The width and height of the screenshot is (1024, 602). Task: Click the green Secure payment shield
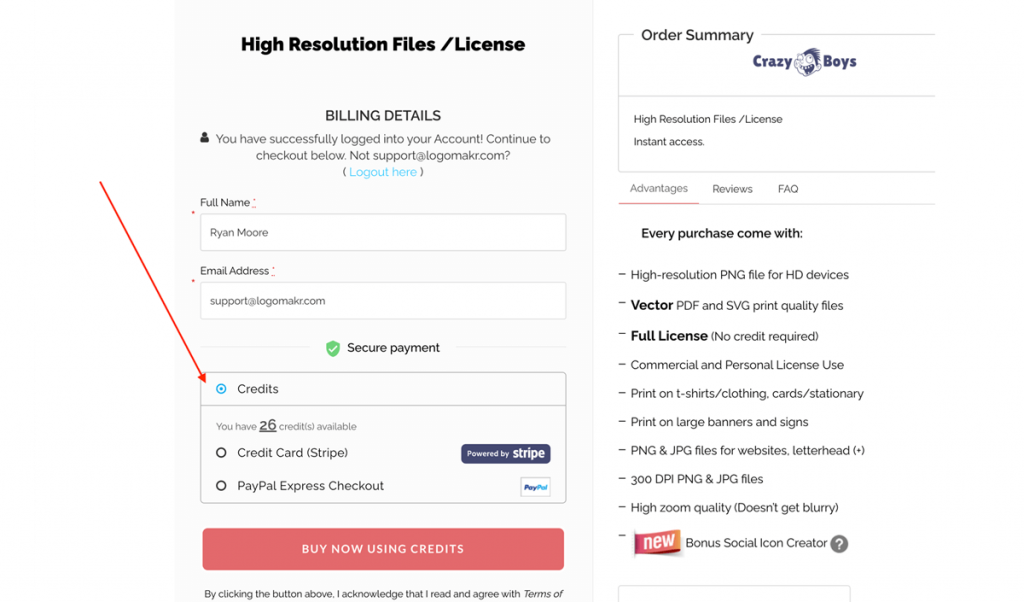coord(333,348)
